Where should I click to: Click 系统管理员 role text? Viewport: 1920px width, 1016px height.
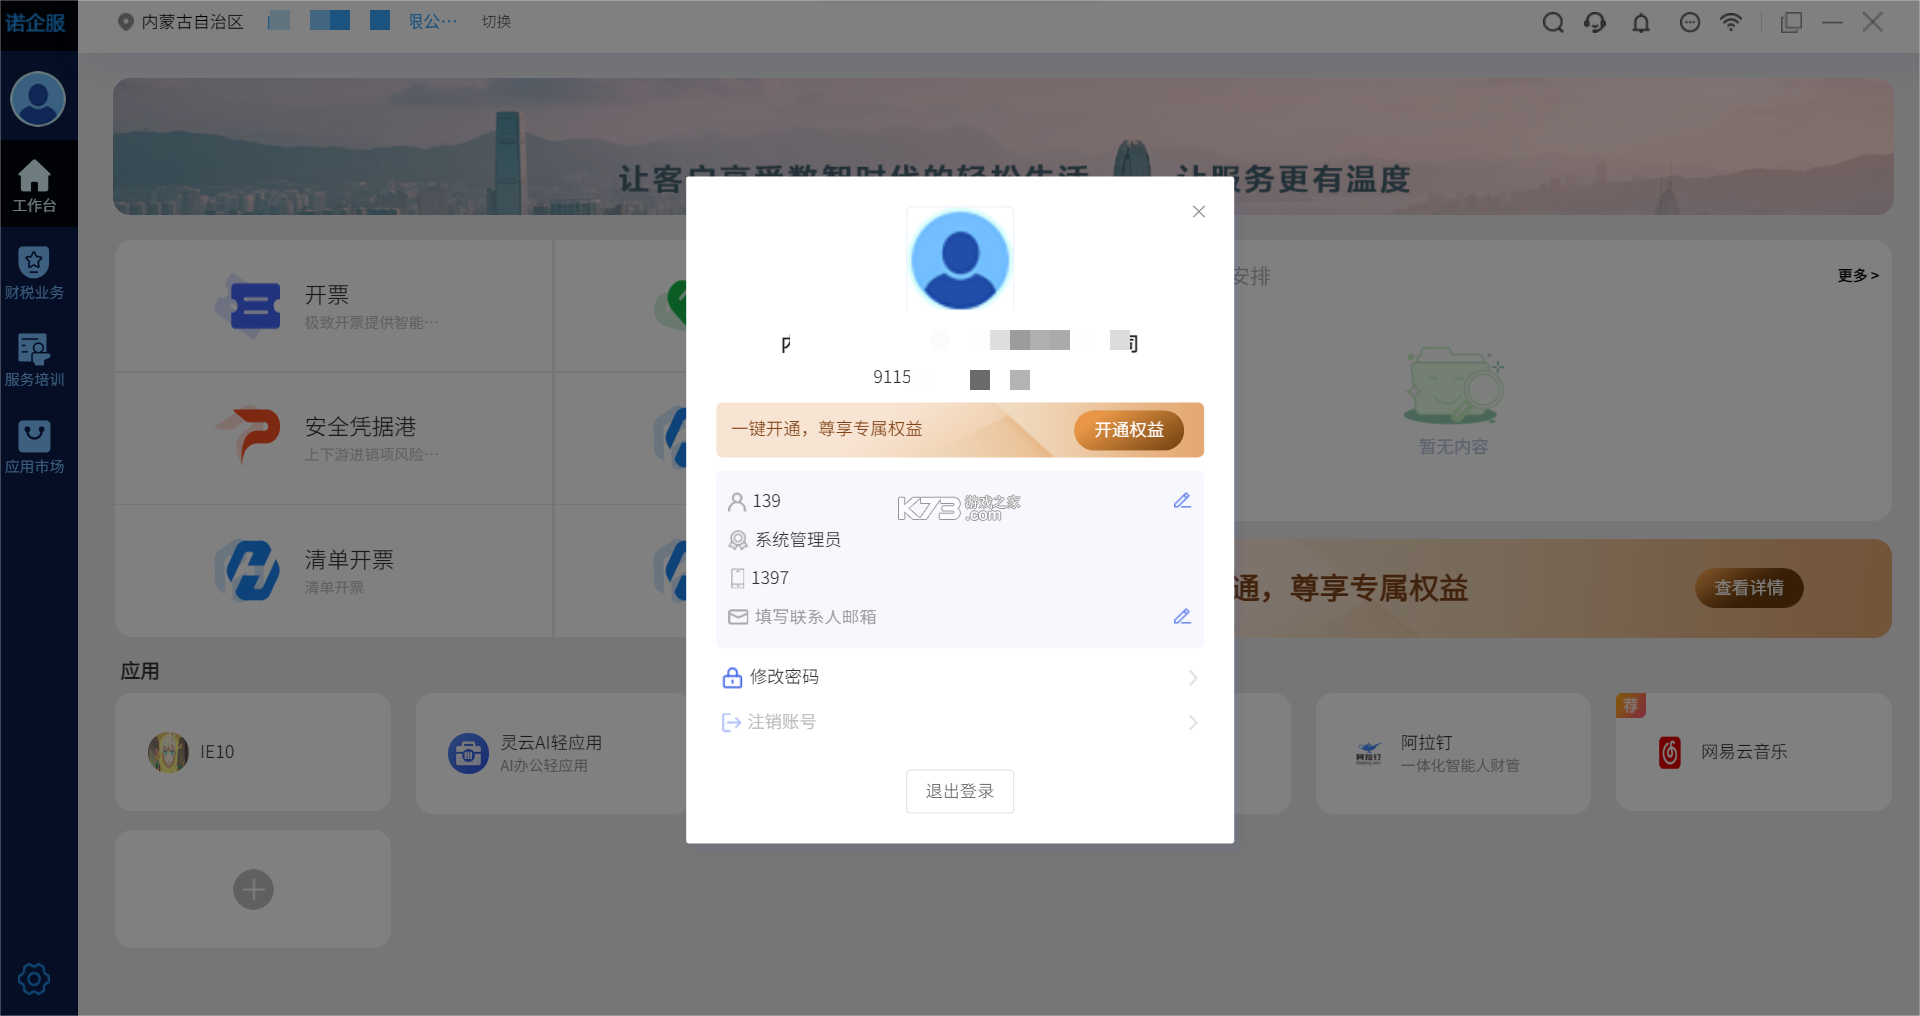coord(797,540)
